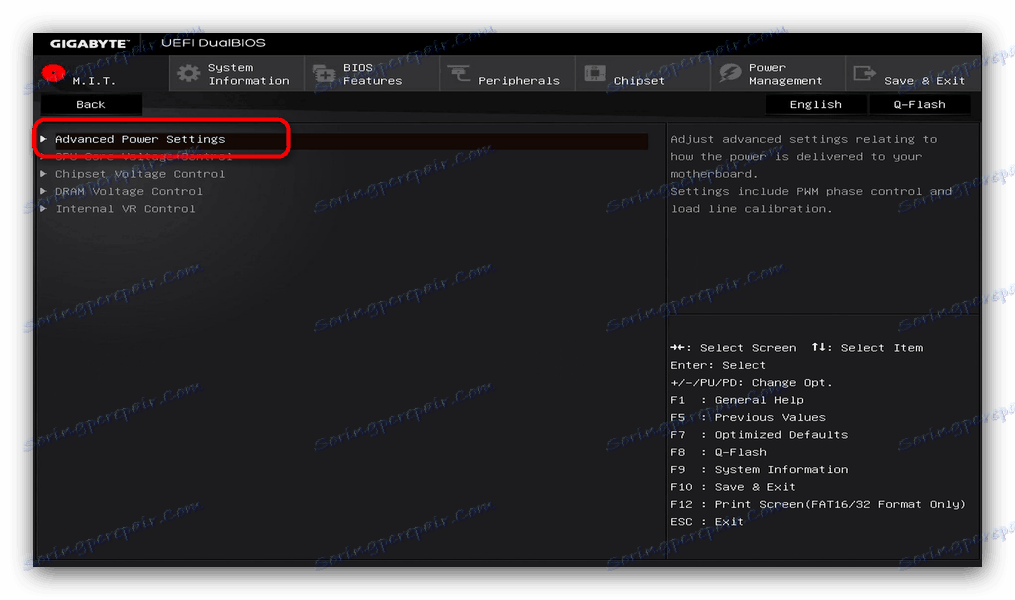Click the 'F5 : Previous Values' line
Viewport: 1015px width, 600px height.
[748, 417]
